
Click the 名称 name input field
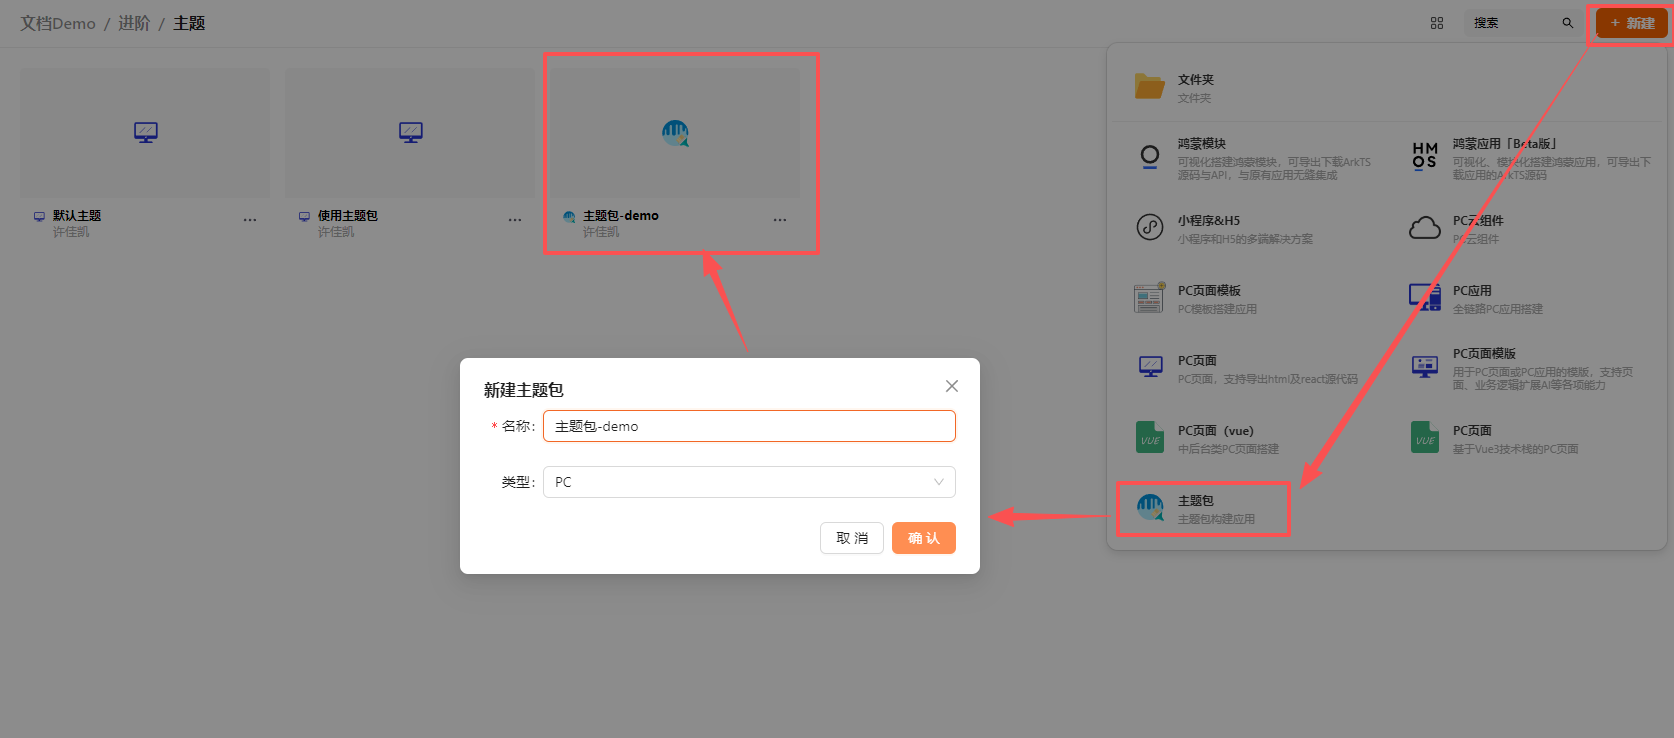pos(748,426)
